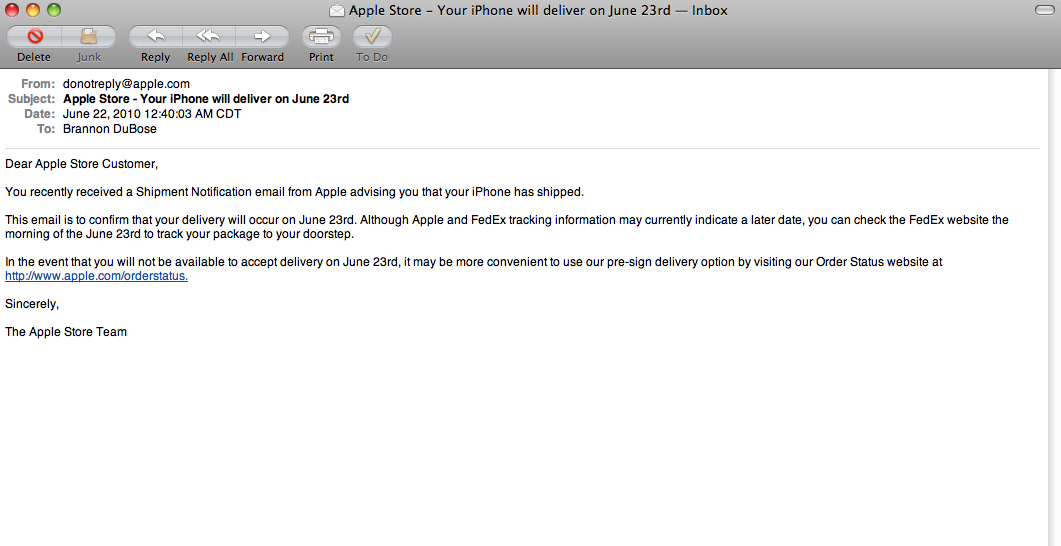Zoom the window using the green button
Screen dimensions: 1061x546
click(x=53, y=10)
